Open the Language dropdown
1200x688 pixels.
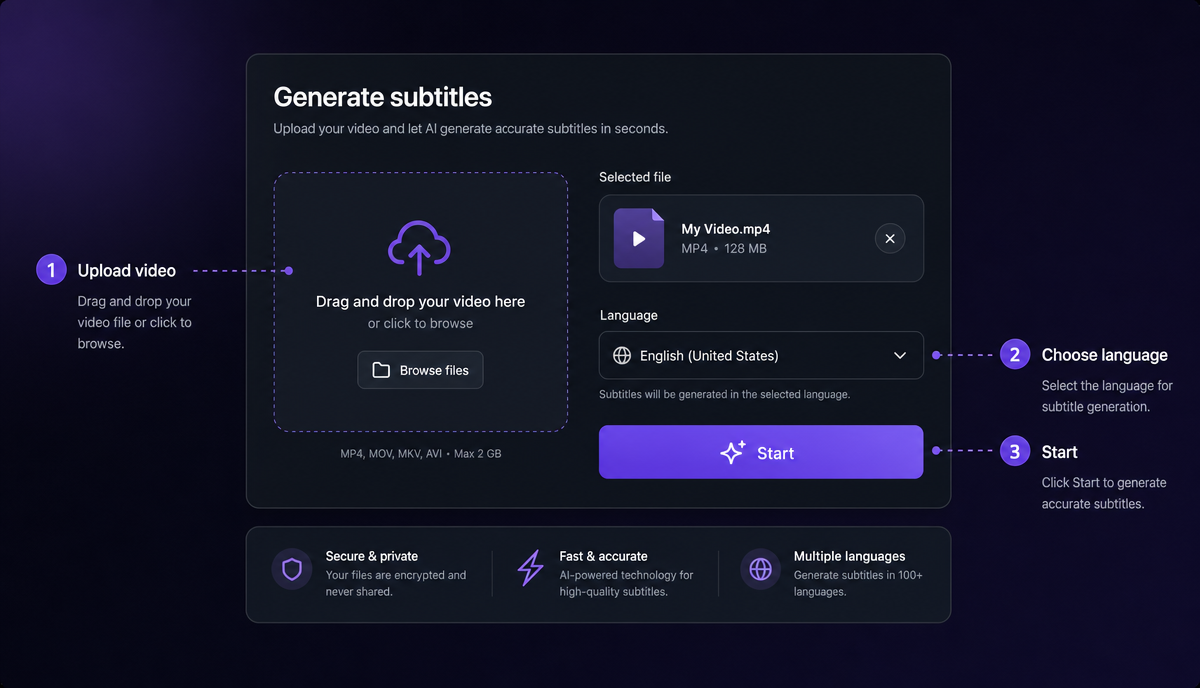(x=761, y=355)
